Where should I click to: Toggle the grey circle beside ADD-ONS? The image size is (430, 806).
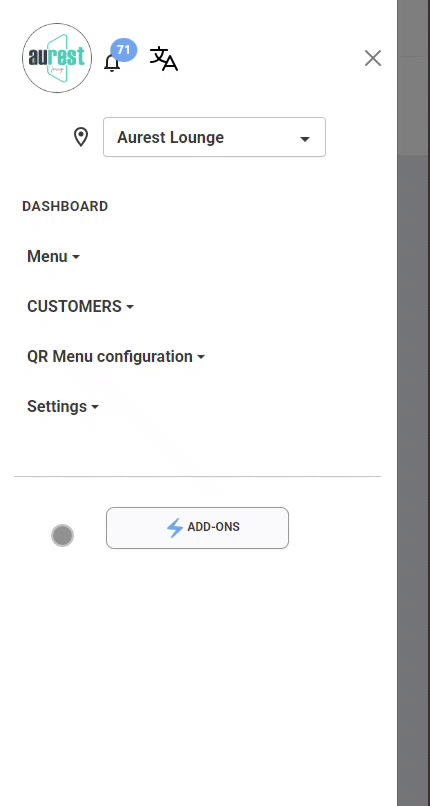(x=62, y=536)
